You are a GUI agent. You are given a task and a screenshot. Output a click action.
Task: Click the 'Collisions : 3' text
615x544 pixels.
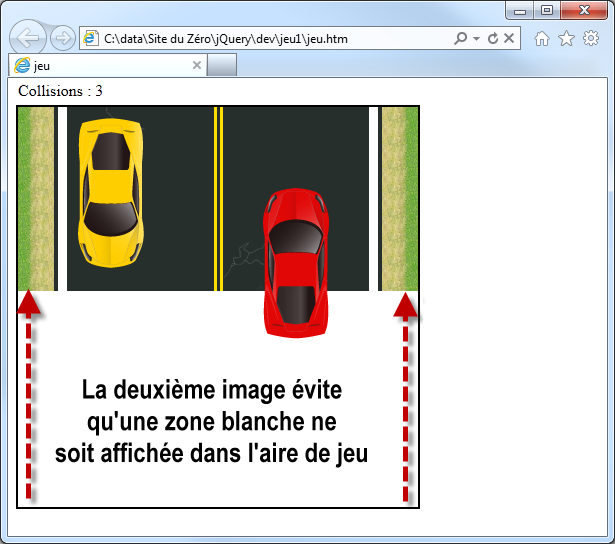click(x=60, y=91)
